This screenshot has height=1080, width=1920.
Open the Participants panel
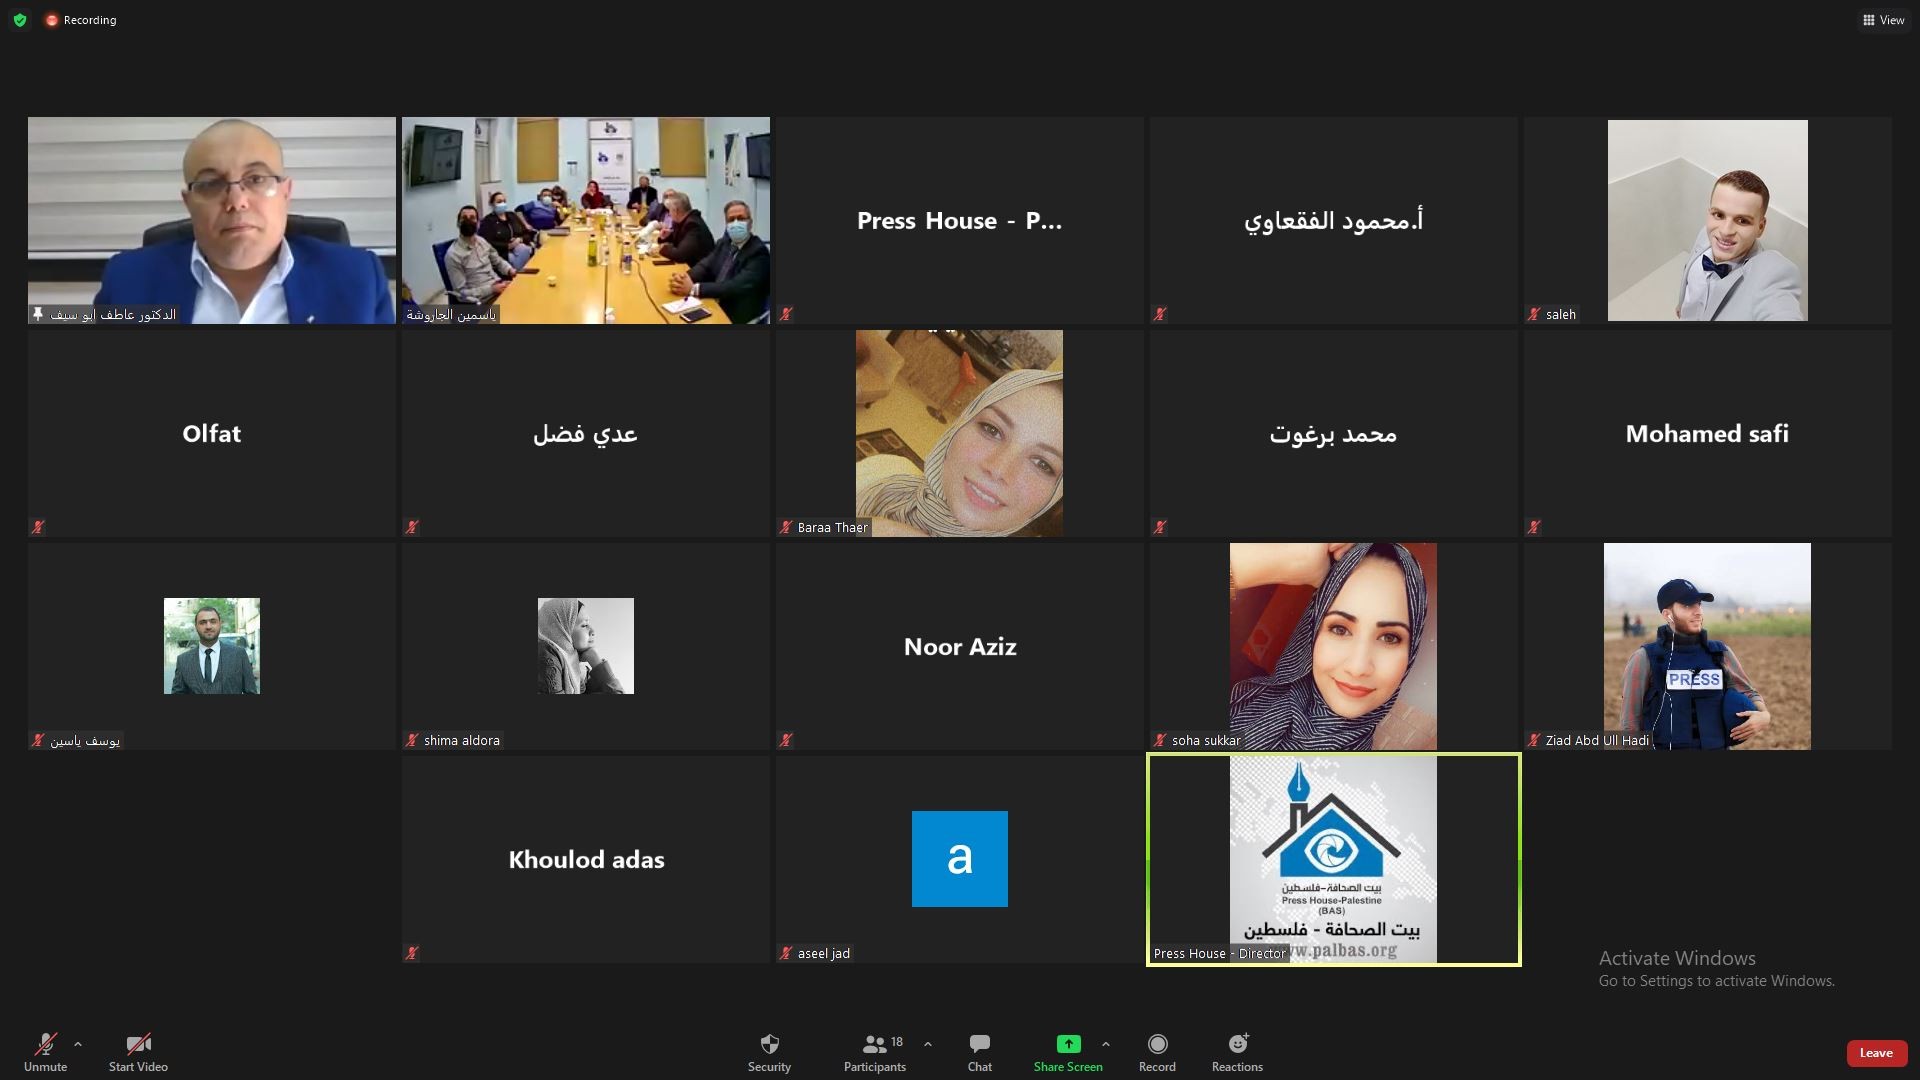874,1051
